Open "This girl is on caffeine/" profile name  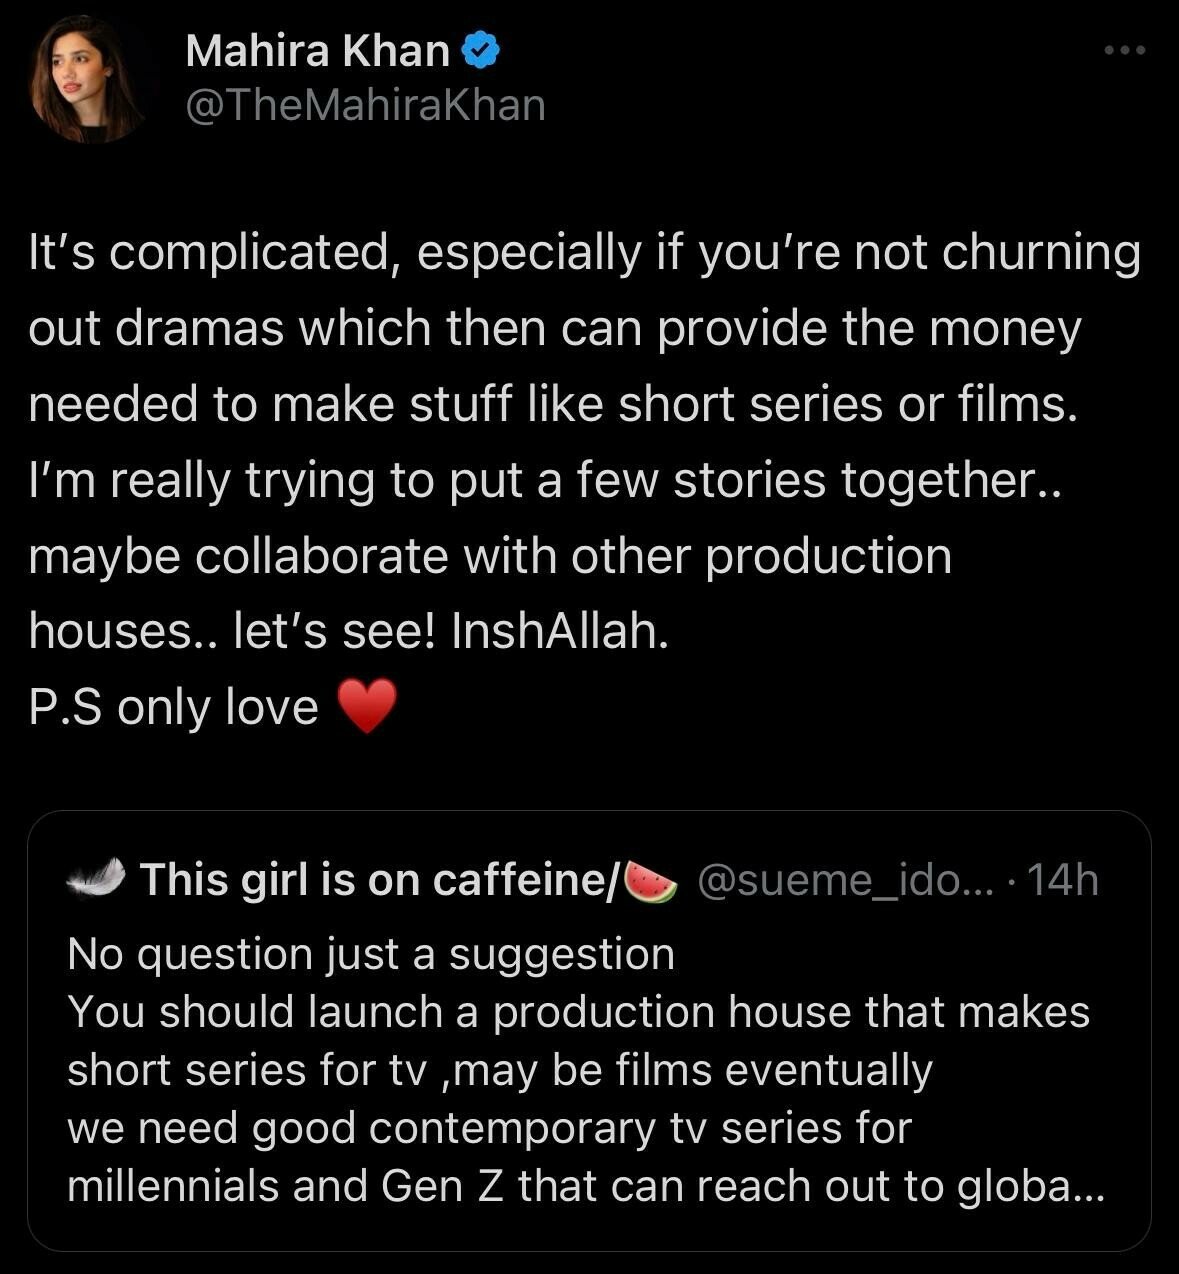[x=380, y=880]
